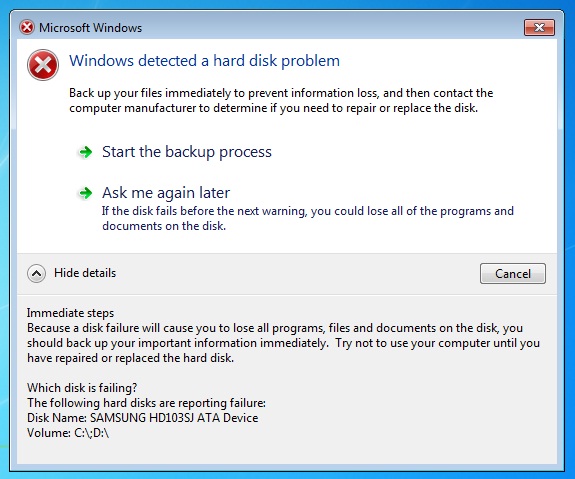Cancel the hard disk warning dialog
Image resolution: width=575 pixels, height=479 pixels.
click(x=513, y=273)
